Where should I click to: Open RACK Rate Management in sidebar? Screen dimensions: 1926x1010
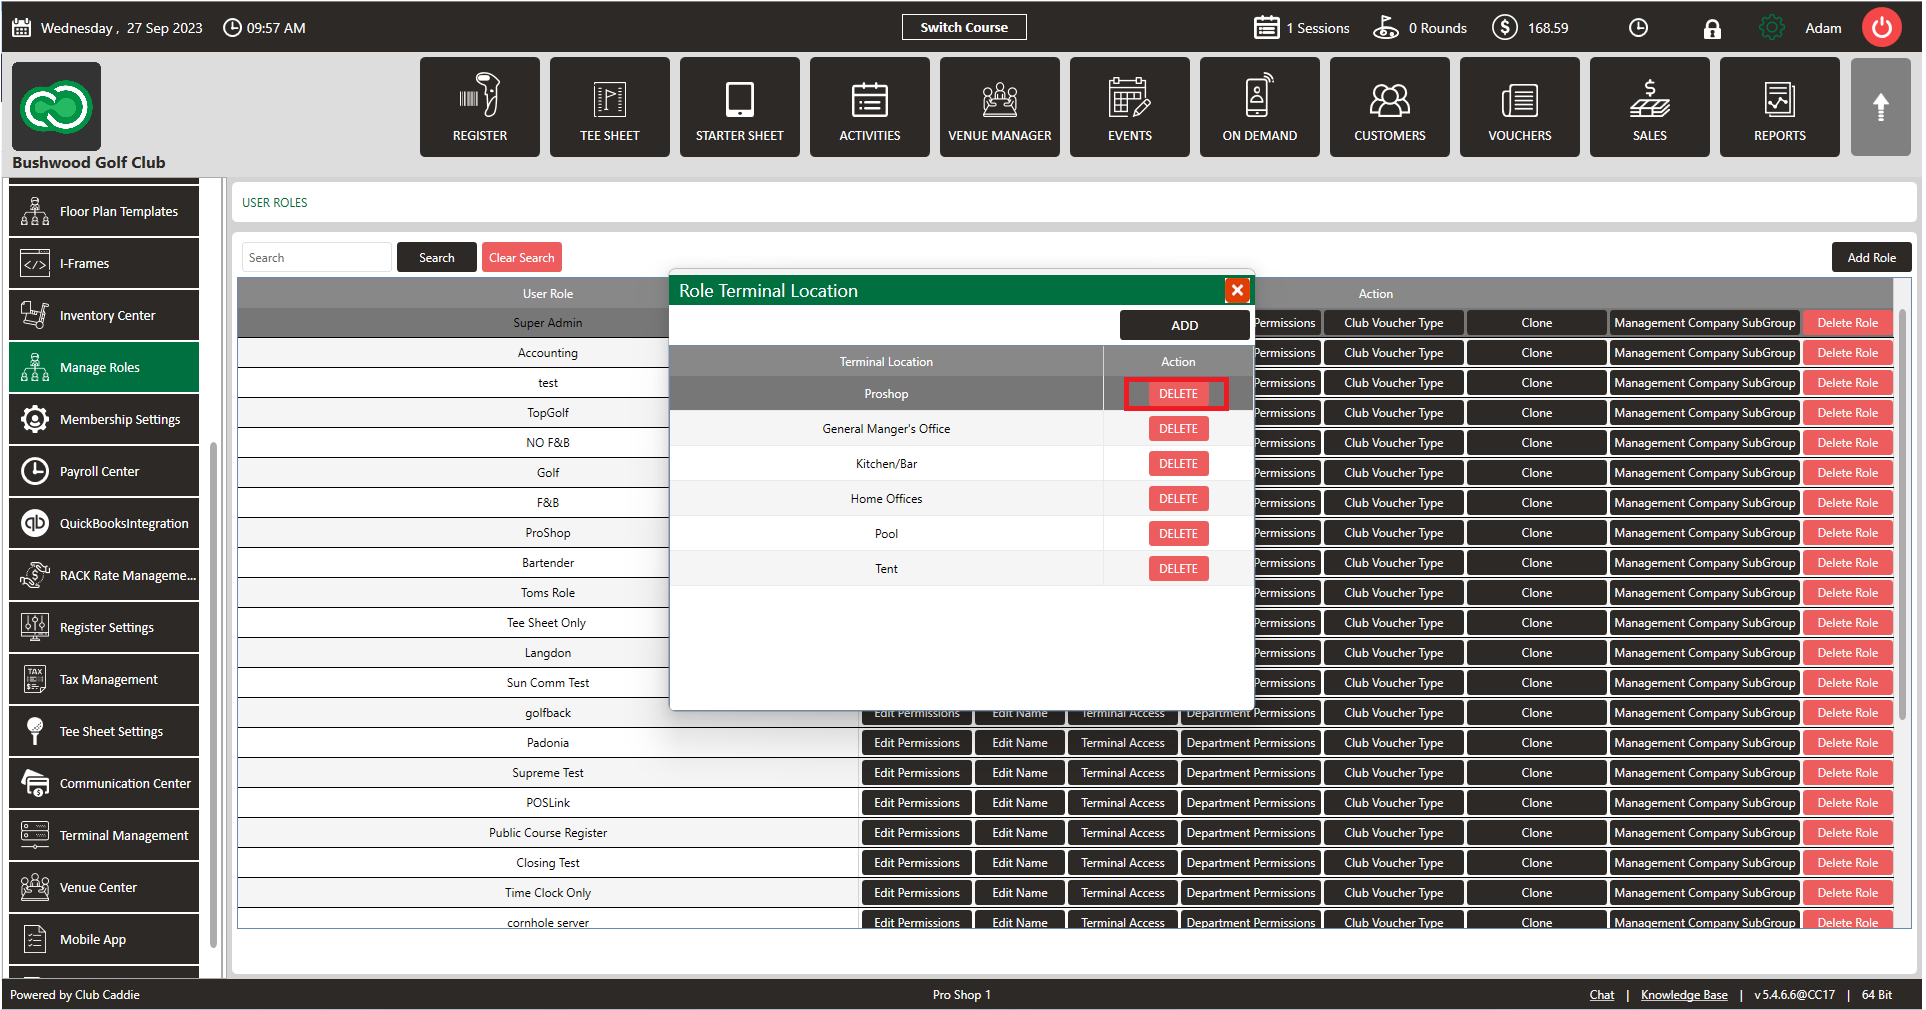click(x=104, y=575)
